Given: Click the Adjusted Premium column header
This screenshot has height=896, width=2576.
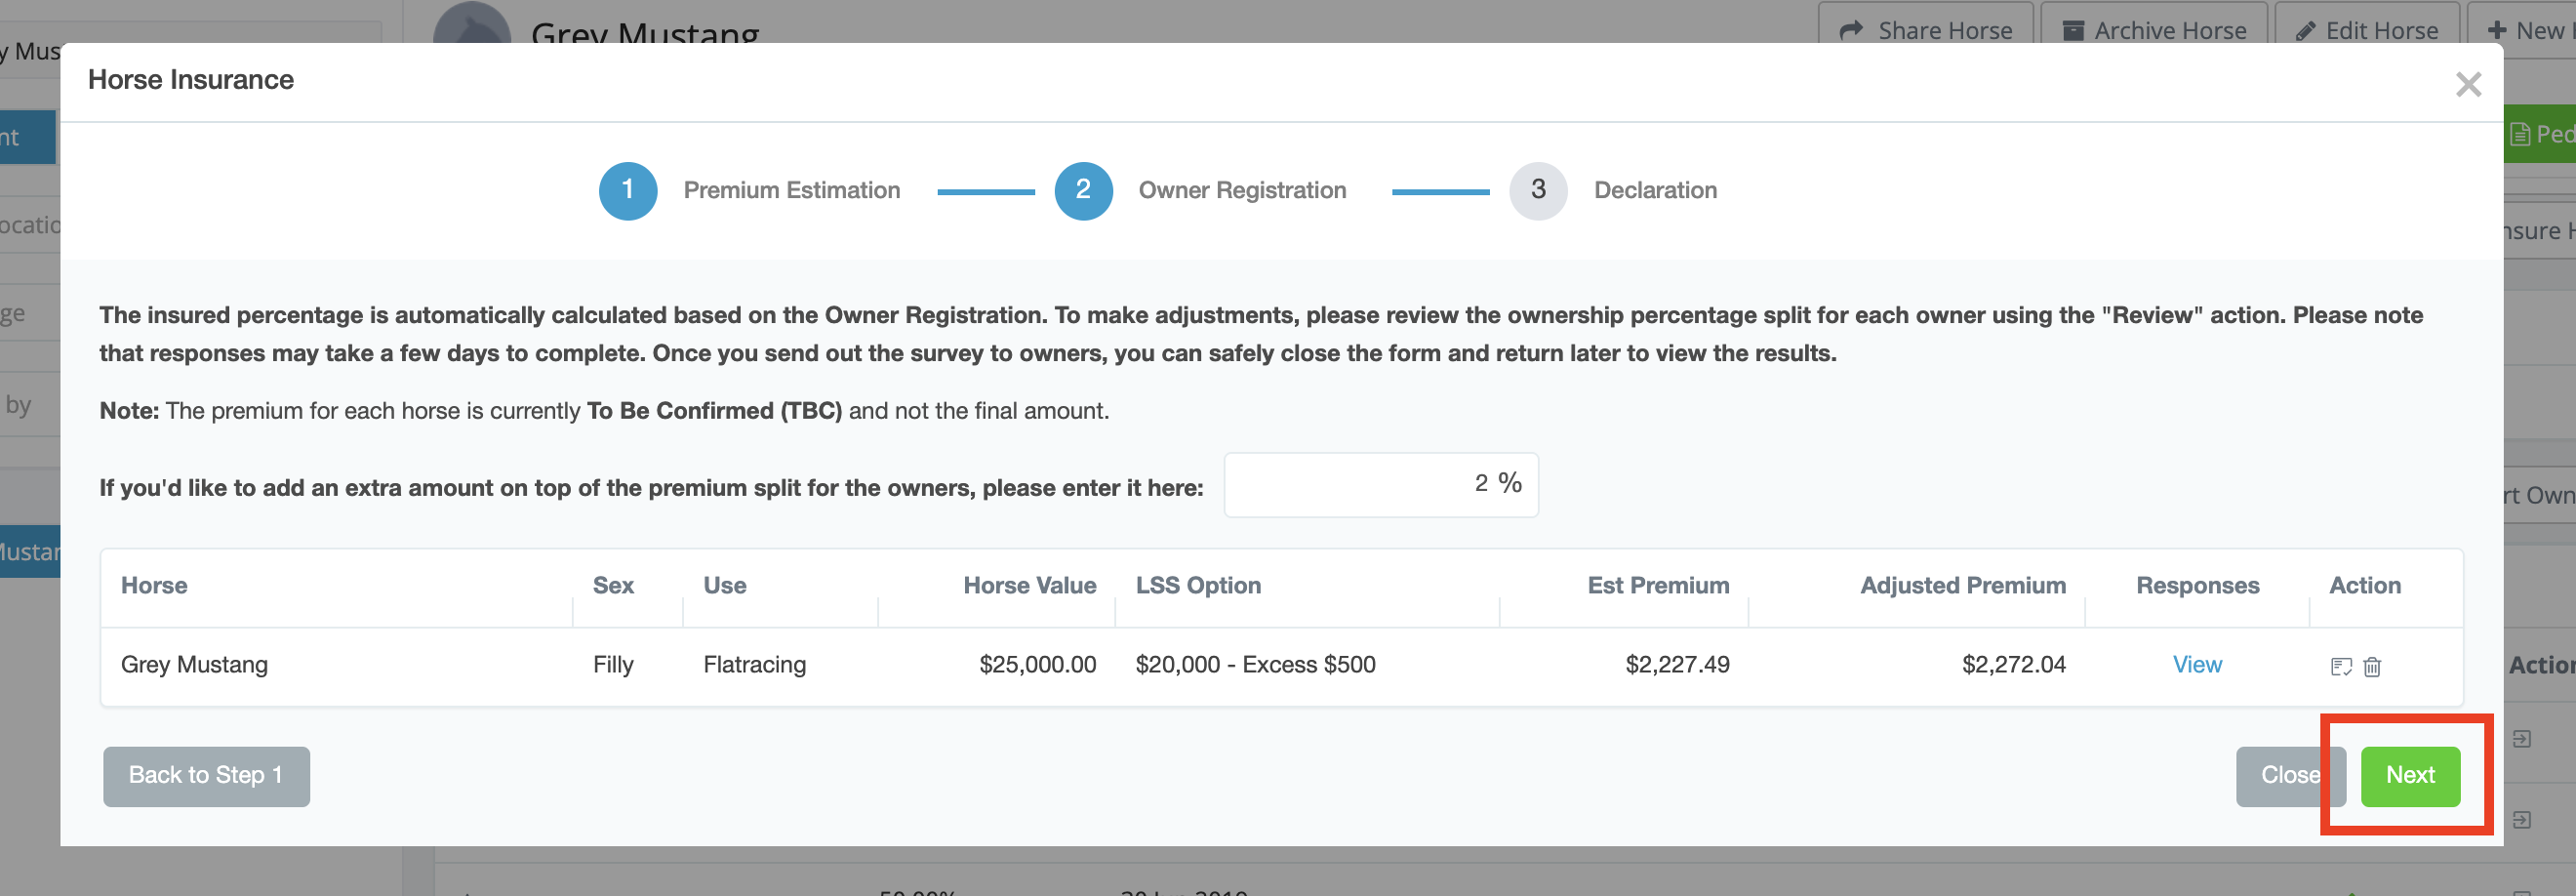Looking at the screenshot, I should click(x=1962, y=586).
